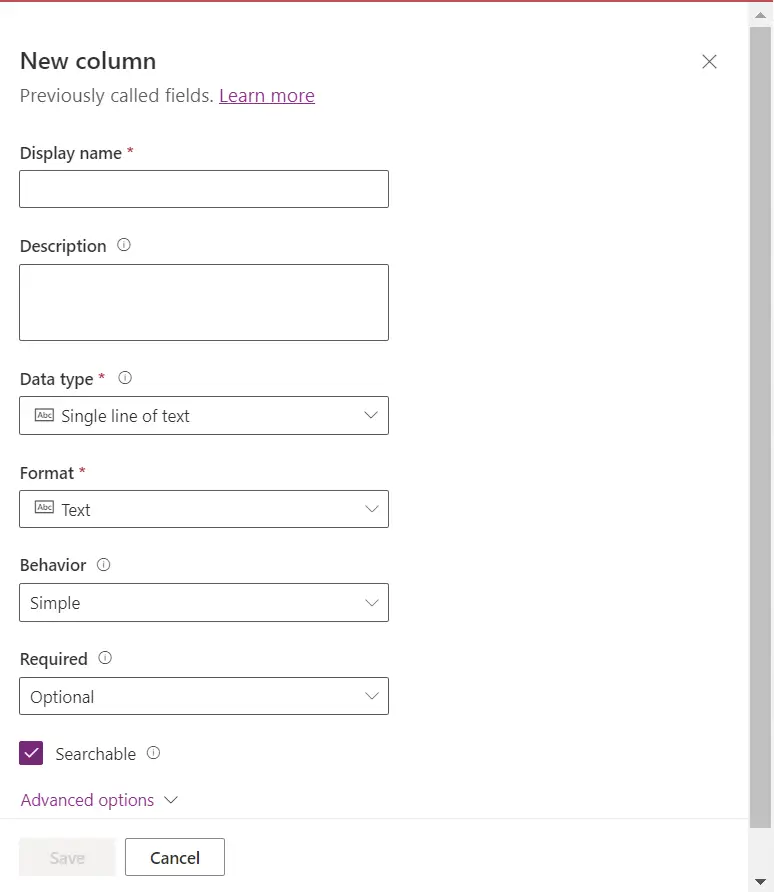Open the Format dropdown
Screen dimensions: 774x892
(x=371, y=509)
